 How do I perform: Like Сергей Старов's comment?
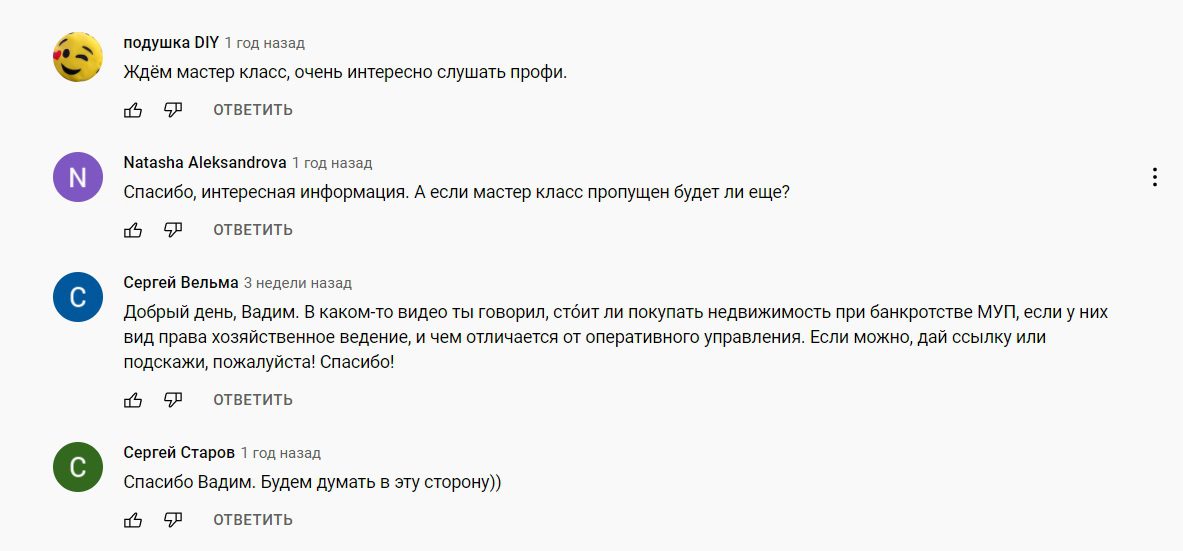click(x=133, y=520)
